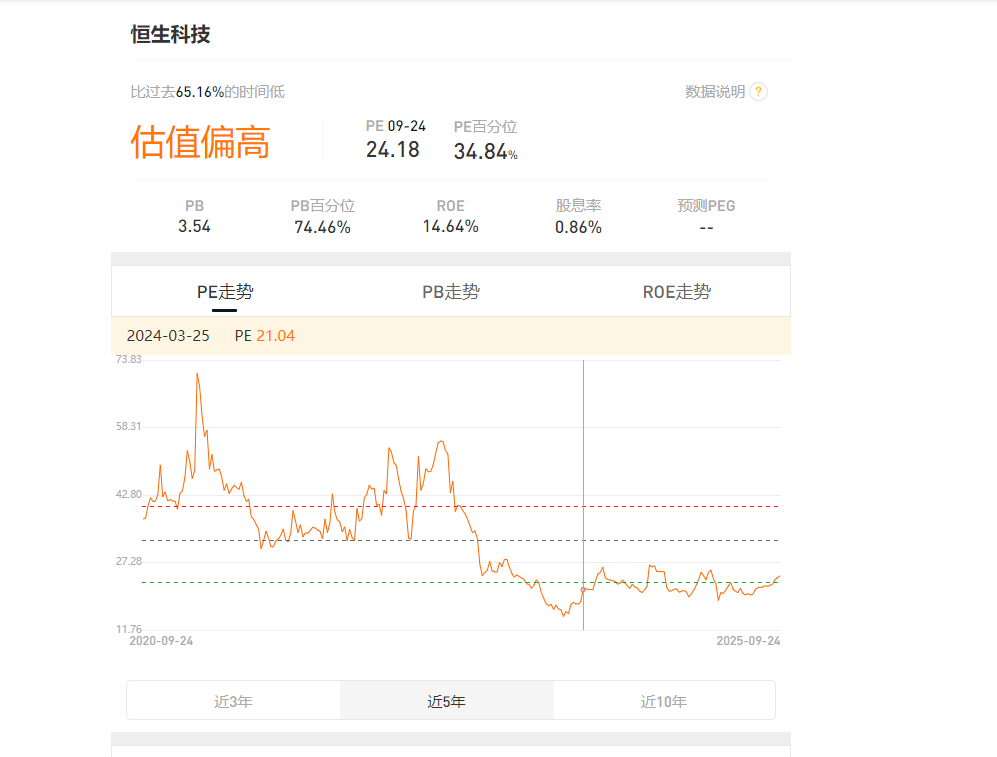Click the 2024-03-25 date in tooltip bar

pos(168,336)
